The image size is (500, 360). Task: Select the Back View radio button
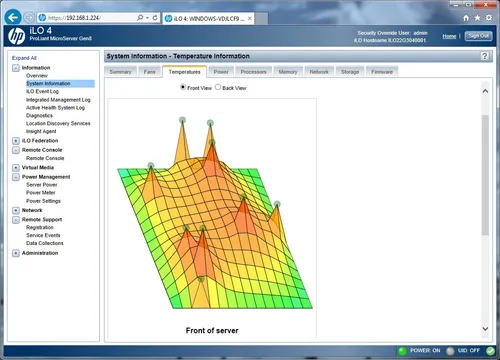coord(218,87)
